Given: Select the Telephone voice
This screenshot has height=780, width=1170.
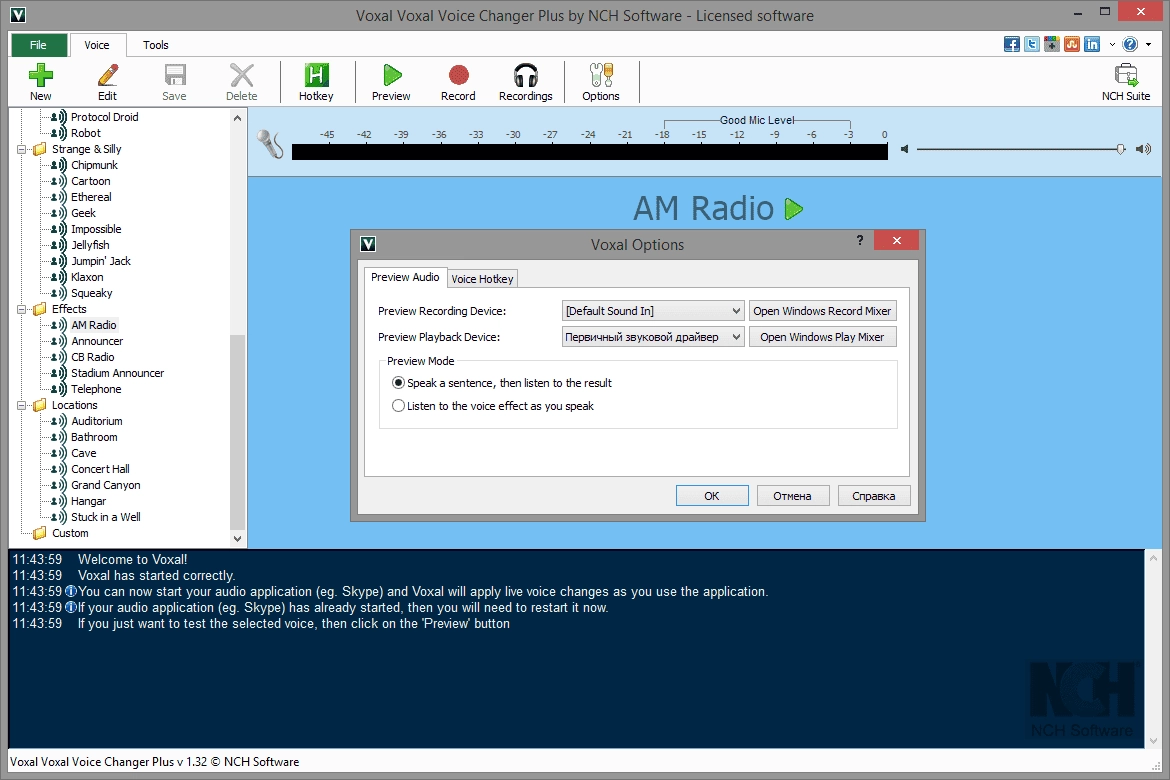Looking at the screenshot, I should click(96, 389).
